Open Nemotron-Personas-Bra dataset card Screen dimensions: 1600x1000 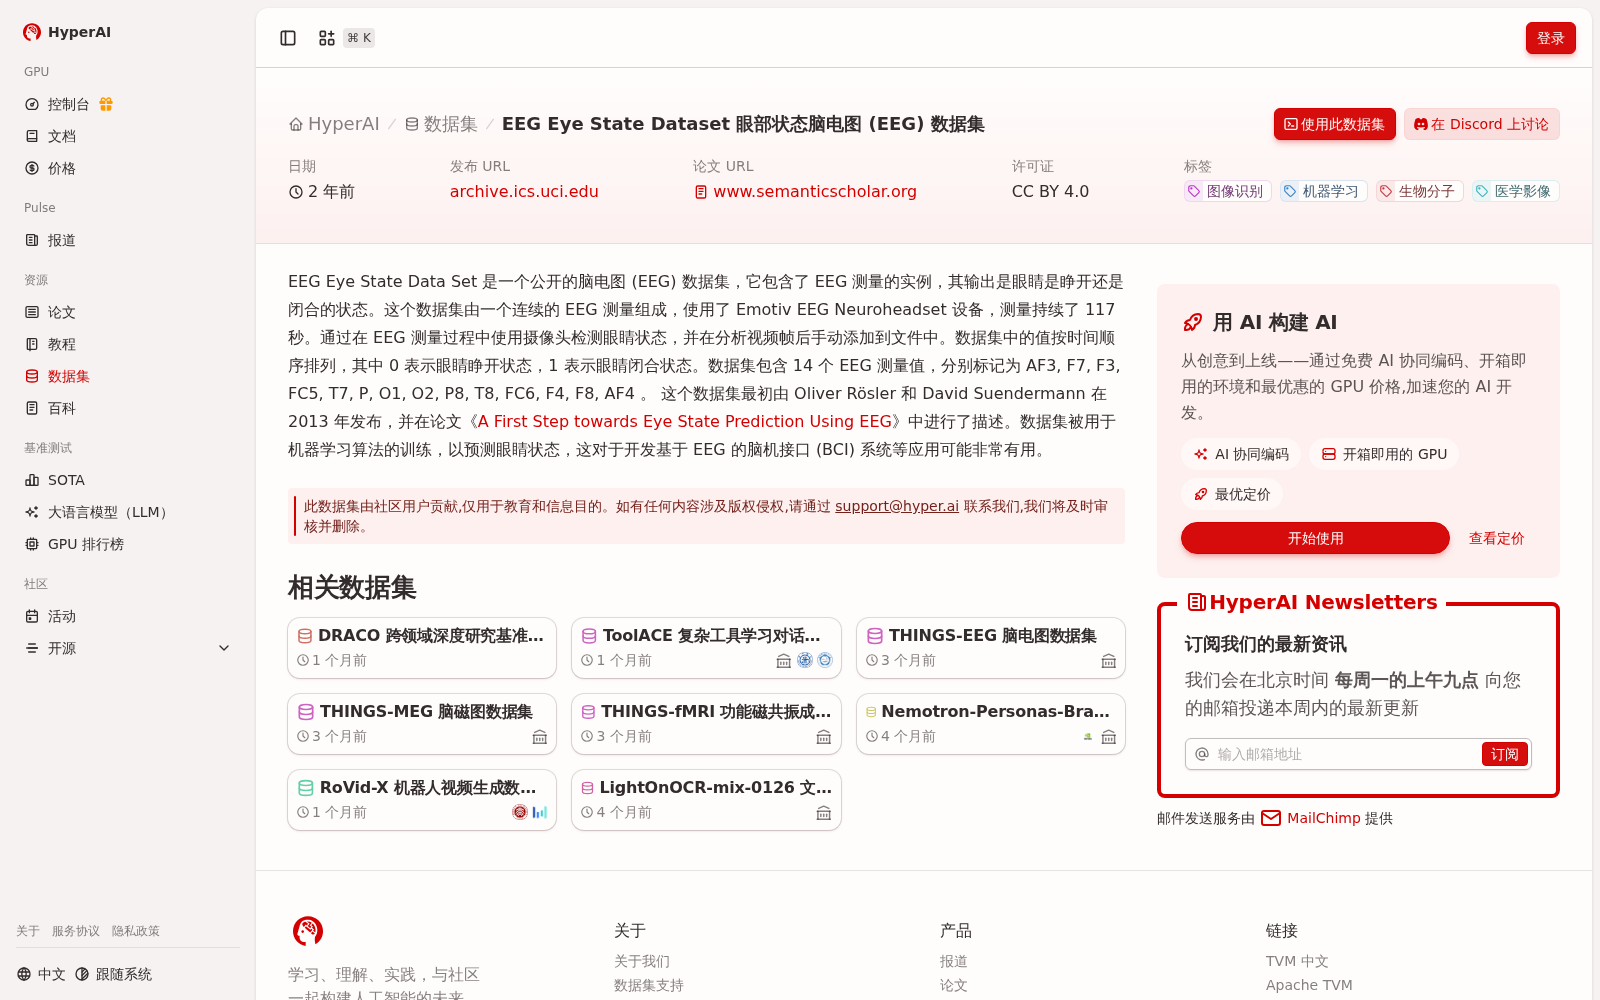click(x=991, y=724)
